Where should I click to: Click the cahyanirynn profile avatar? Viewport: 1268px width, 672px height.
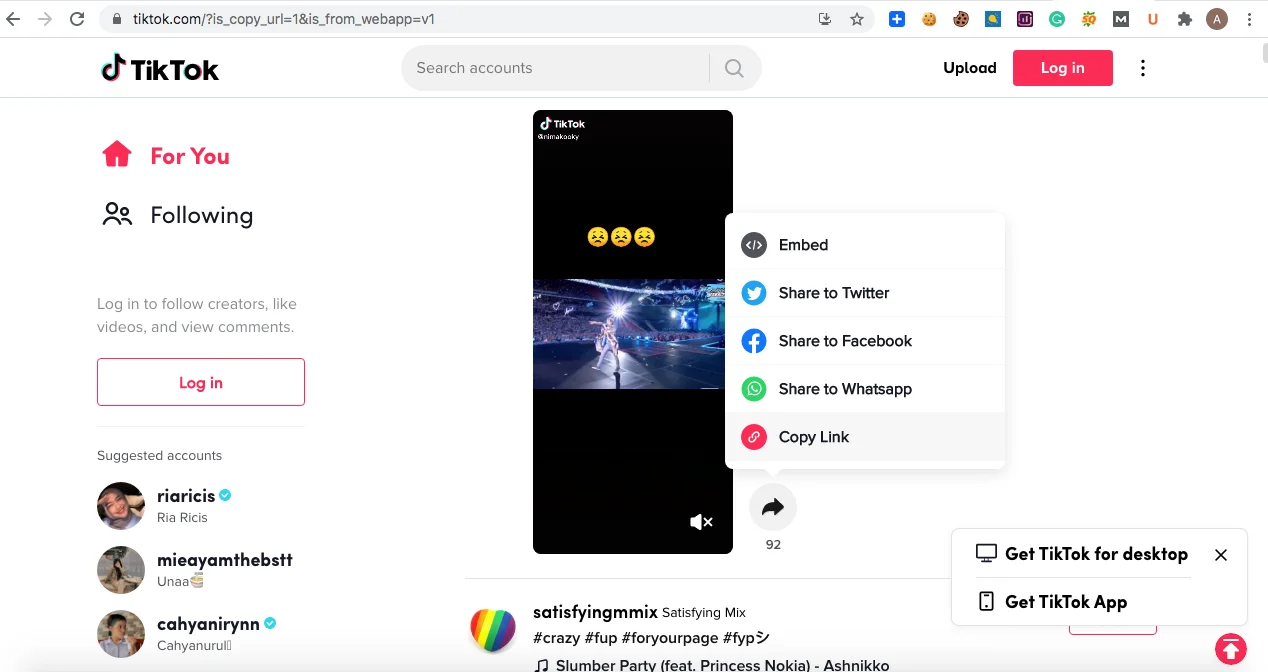point(121,634)
